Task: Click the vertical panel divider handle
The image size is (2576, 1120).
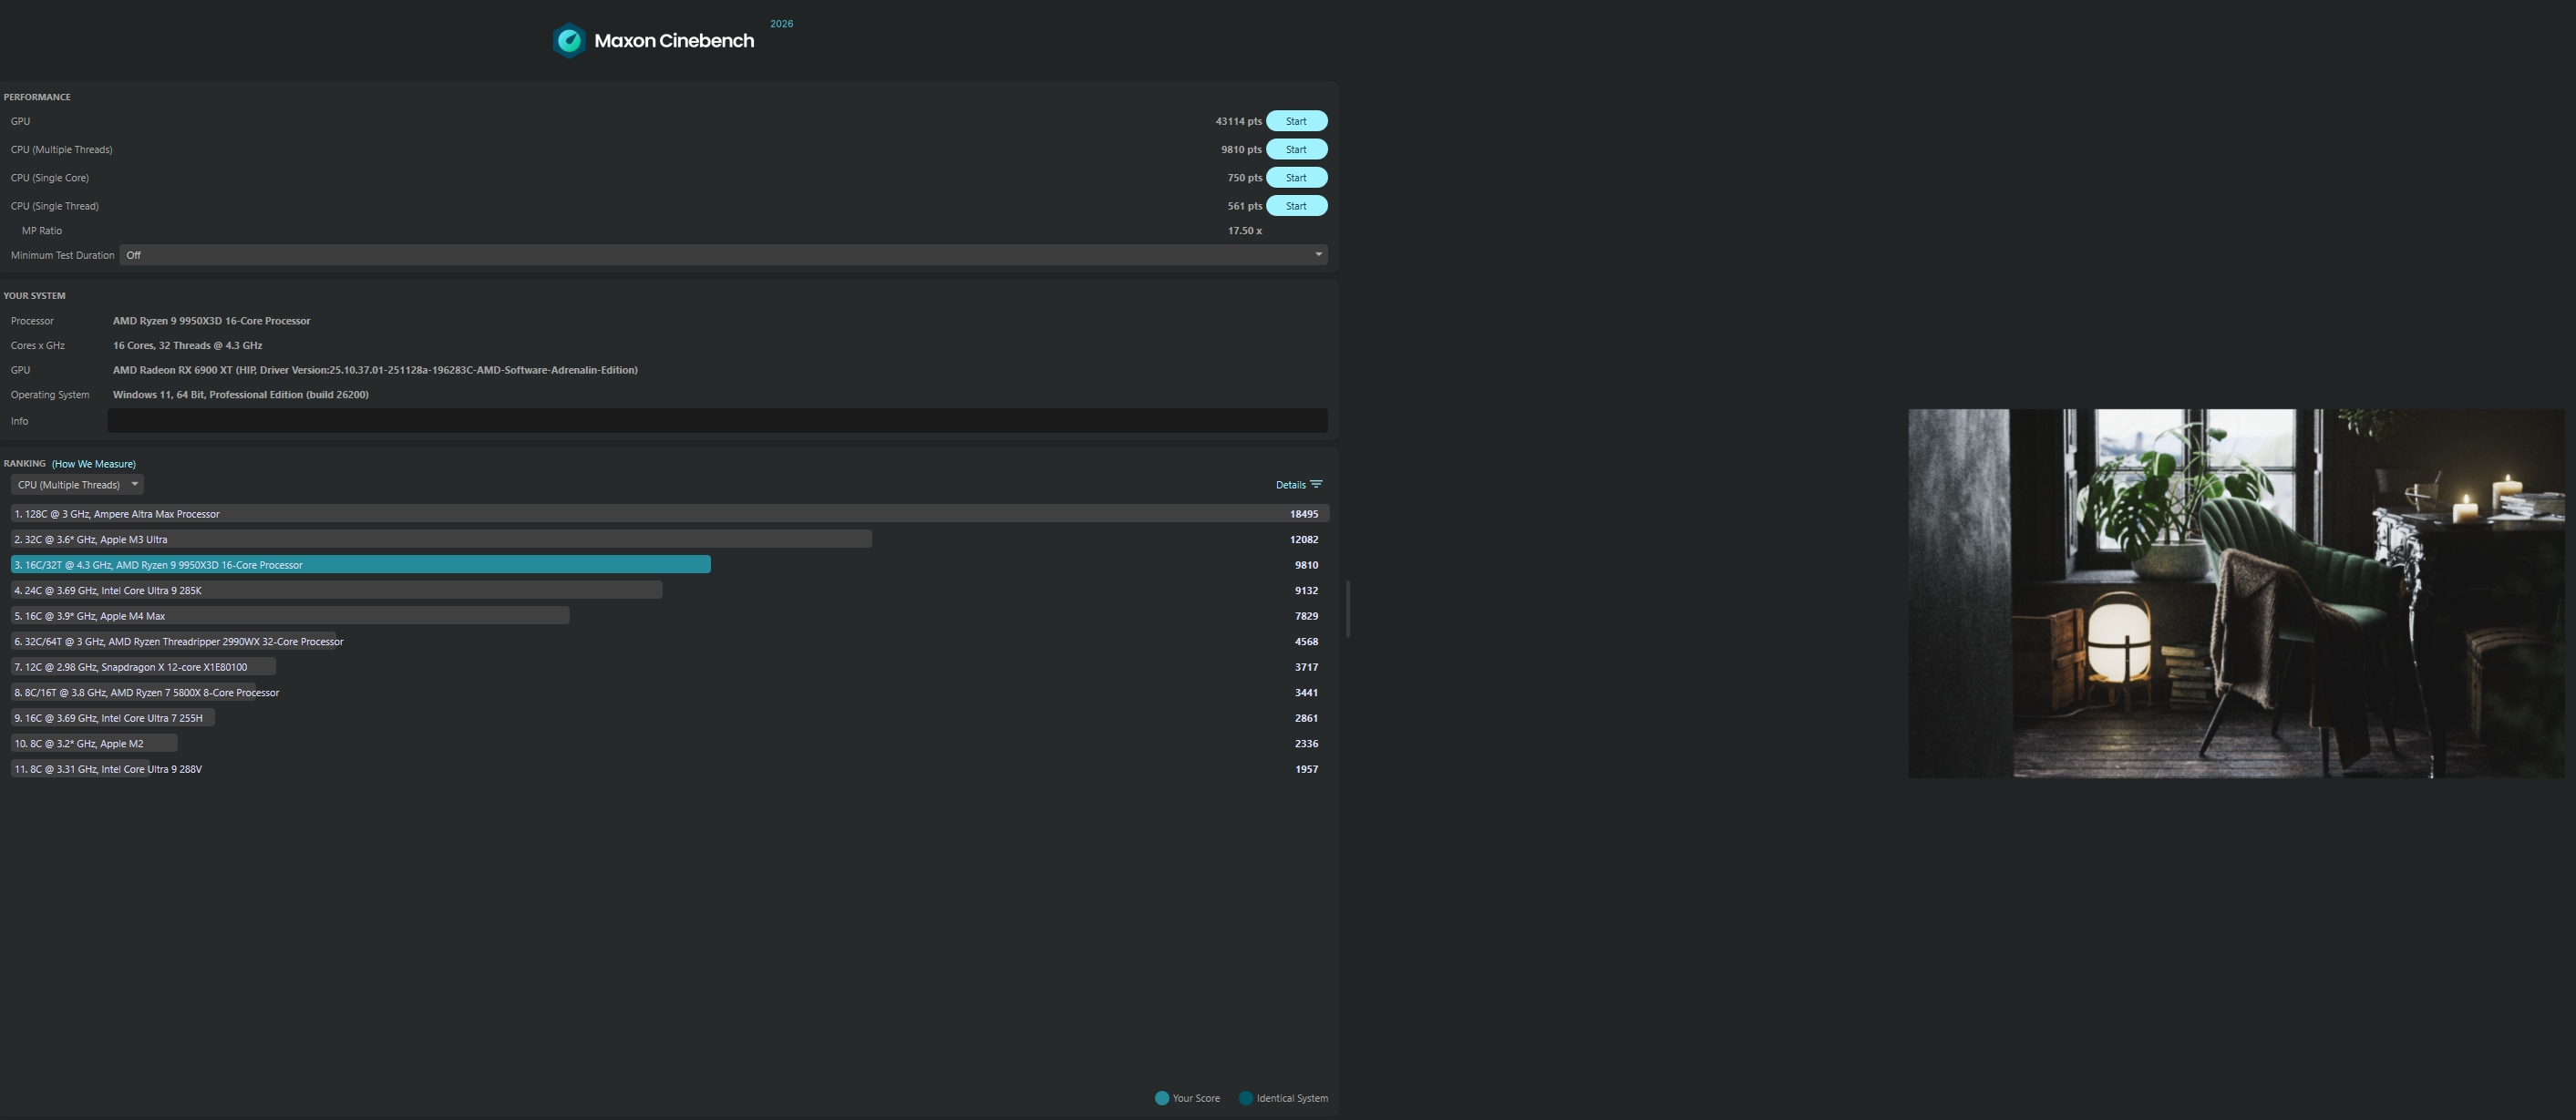Action: [x=1348, y=608]
